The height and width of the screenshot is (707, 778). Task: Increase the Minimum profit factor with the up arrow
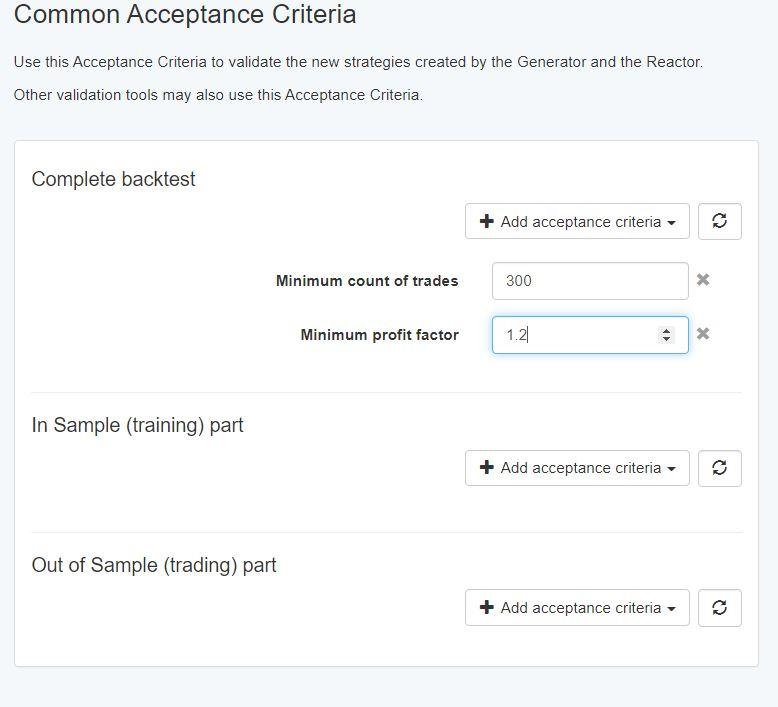click(666, 331)
